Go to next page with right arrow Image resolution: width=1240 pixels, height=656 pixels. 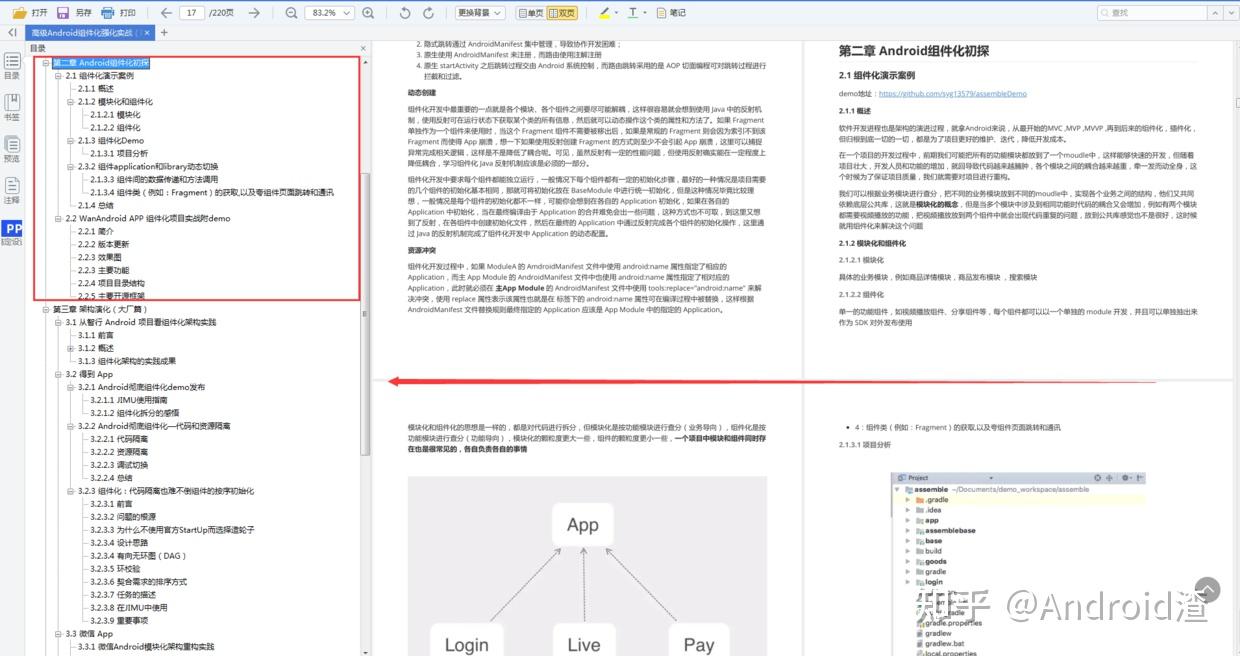(x=253, y=13)
